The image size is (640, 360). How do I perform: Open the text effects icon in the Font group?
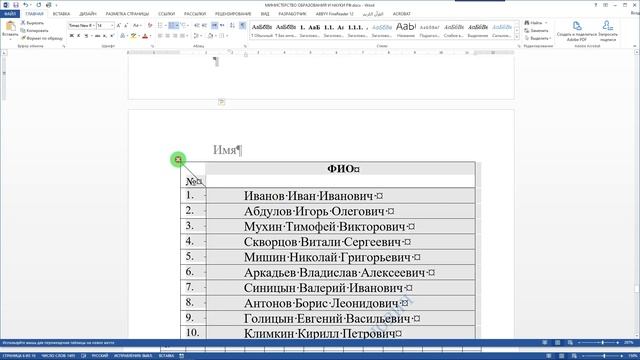[122, 36]
